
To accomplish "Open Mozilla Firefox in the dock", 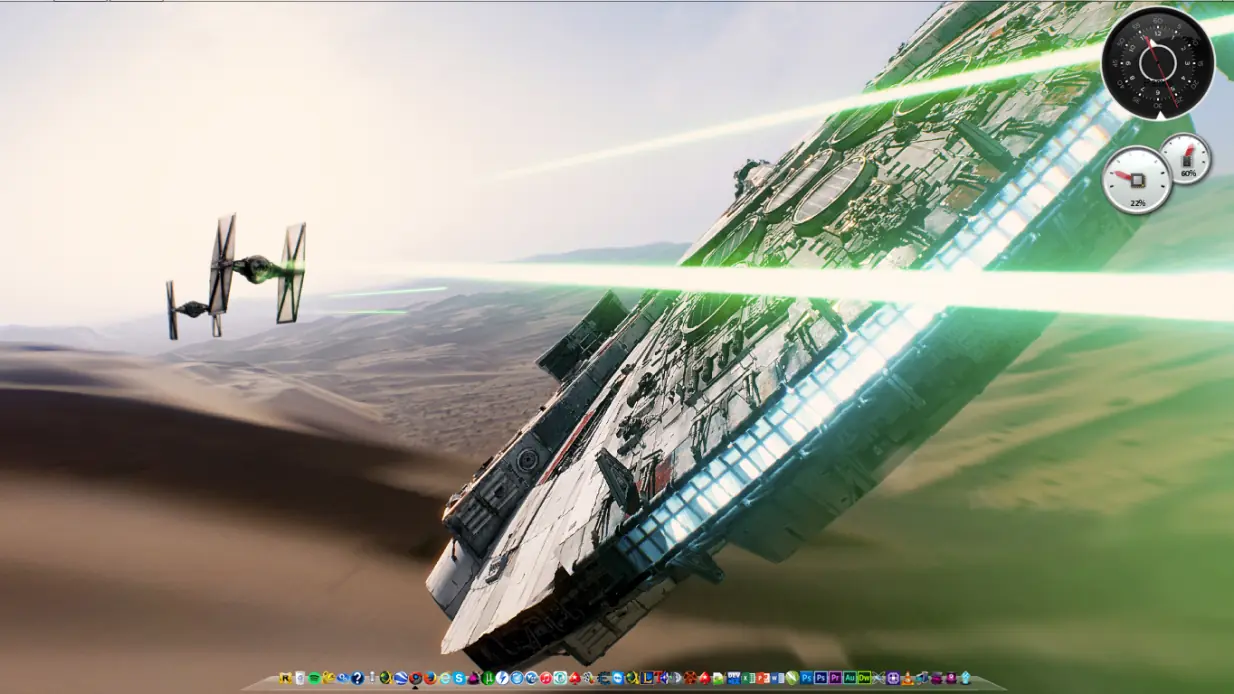I will 430,678.
